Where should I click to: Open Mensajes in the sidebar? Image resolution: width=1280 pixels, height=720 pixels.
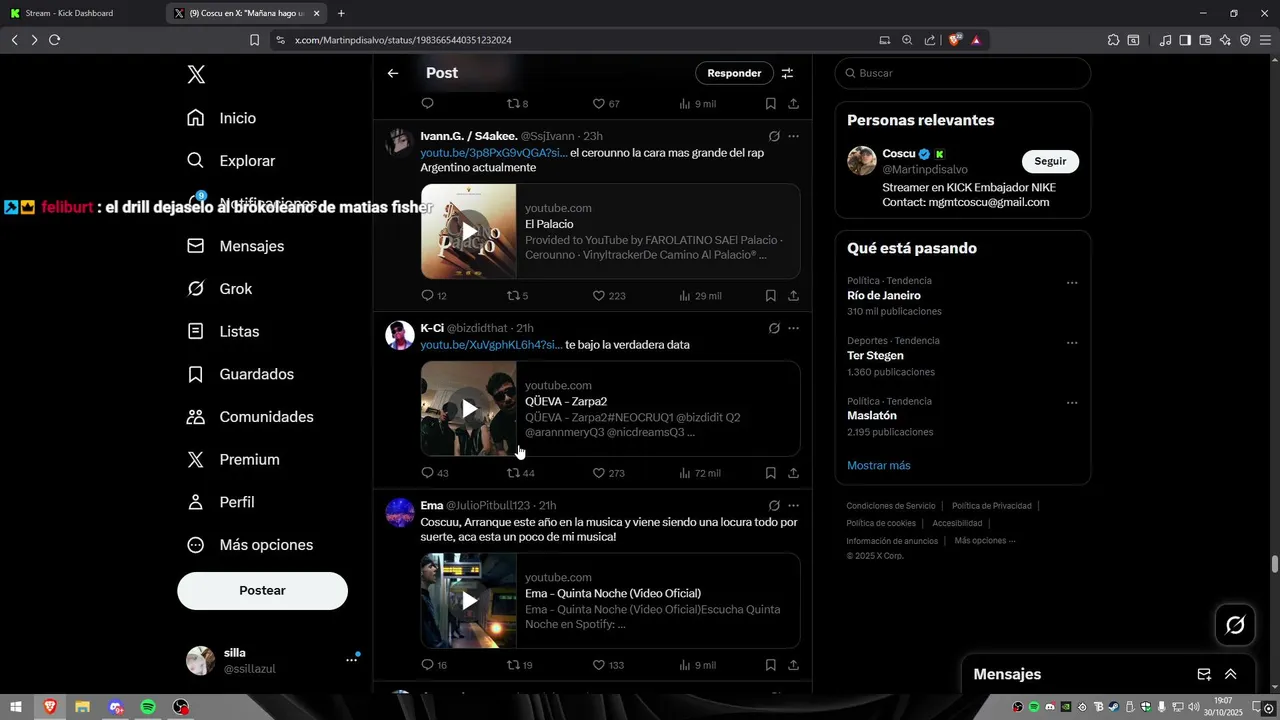tap(235, 246)
